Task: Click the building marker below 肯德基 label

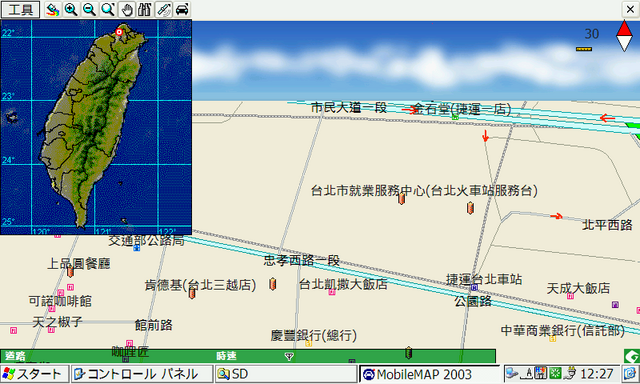Action: 192,293
